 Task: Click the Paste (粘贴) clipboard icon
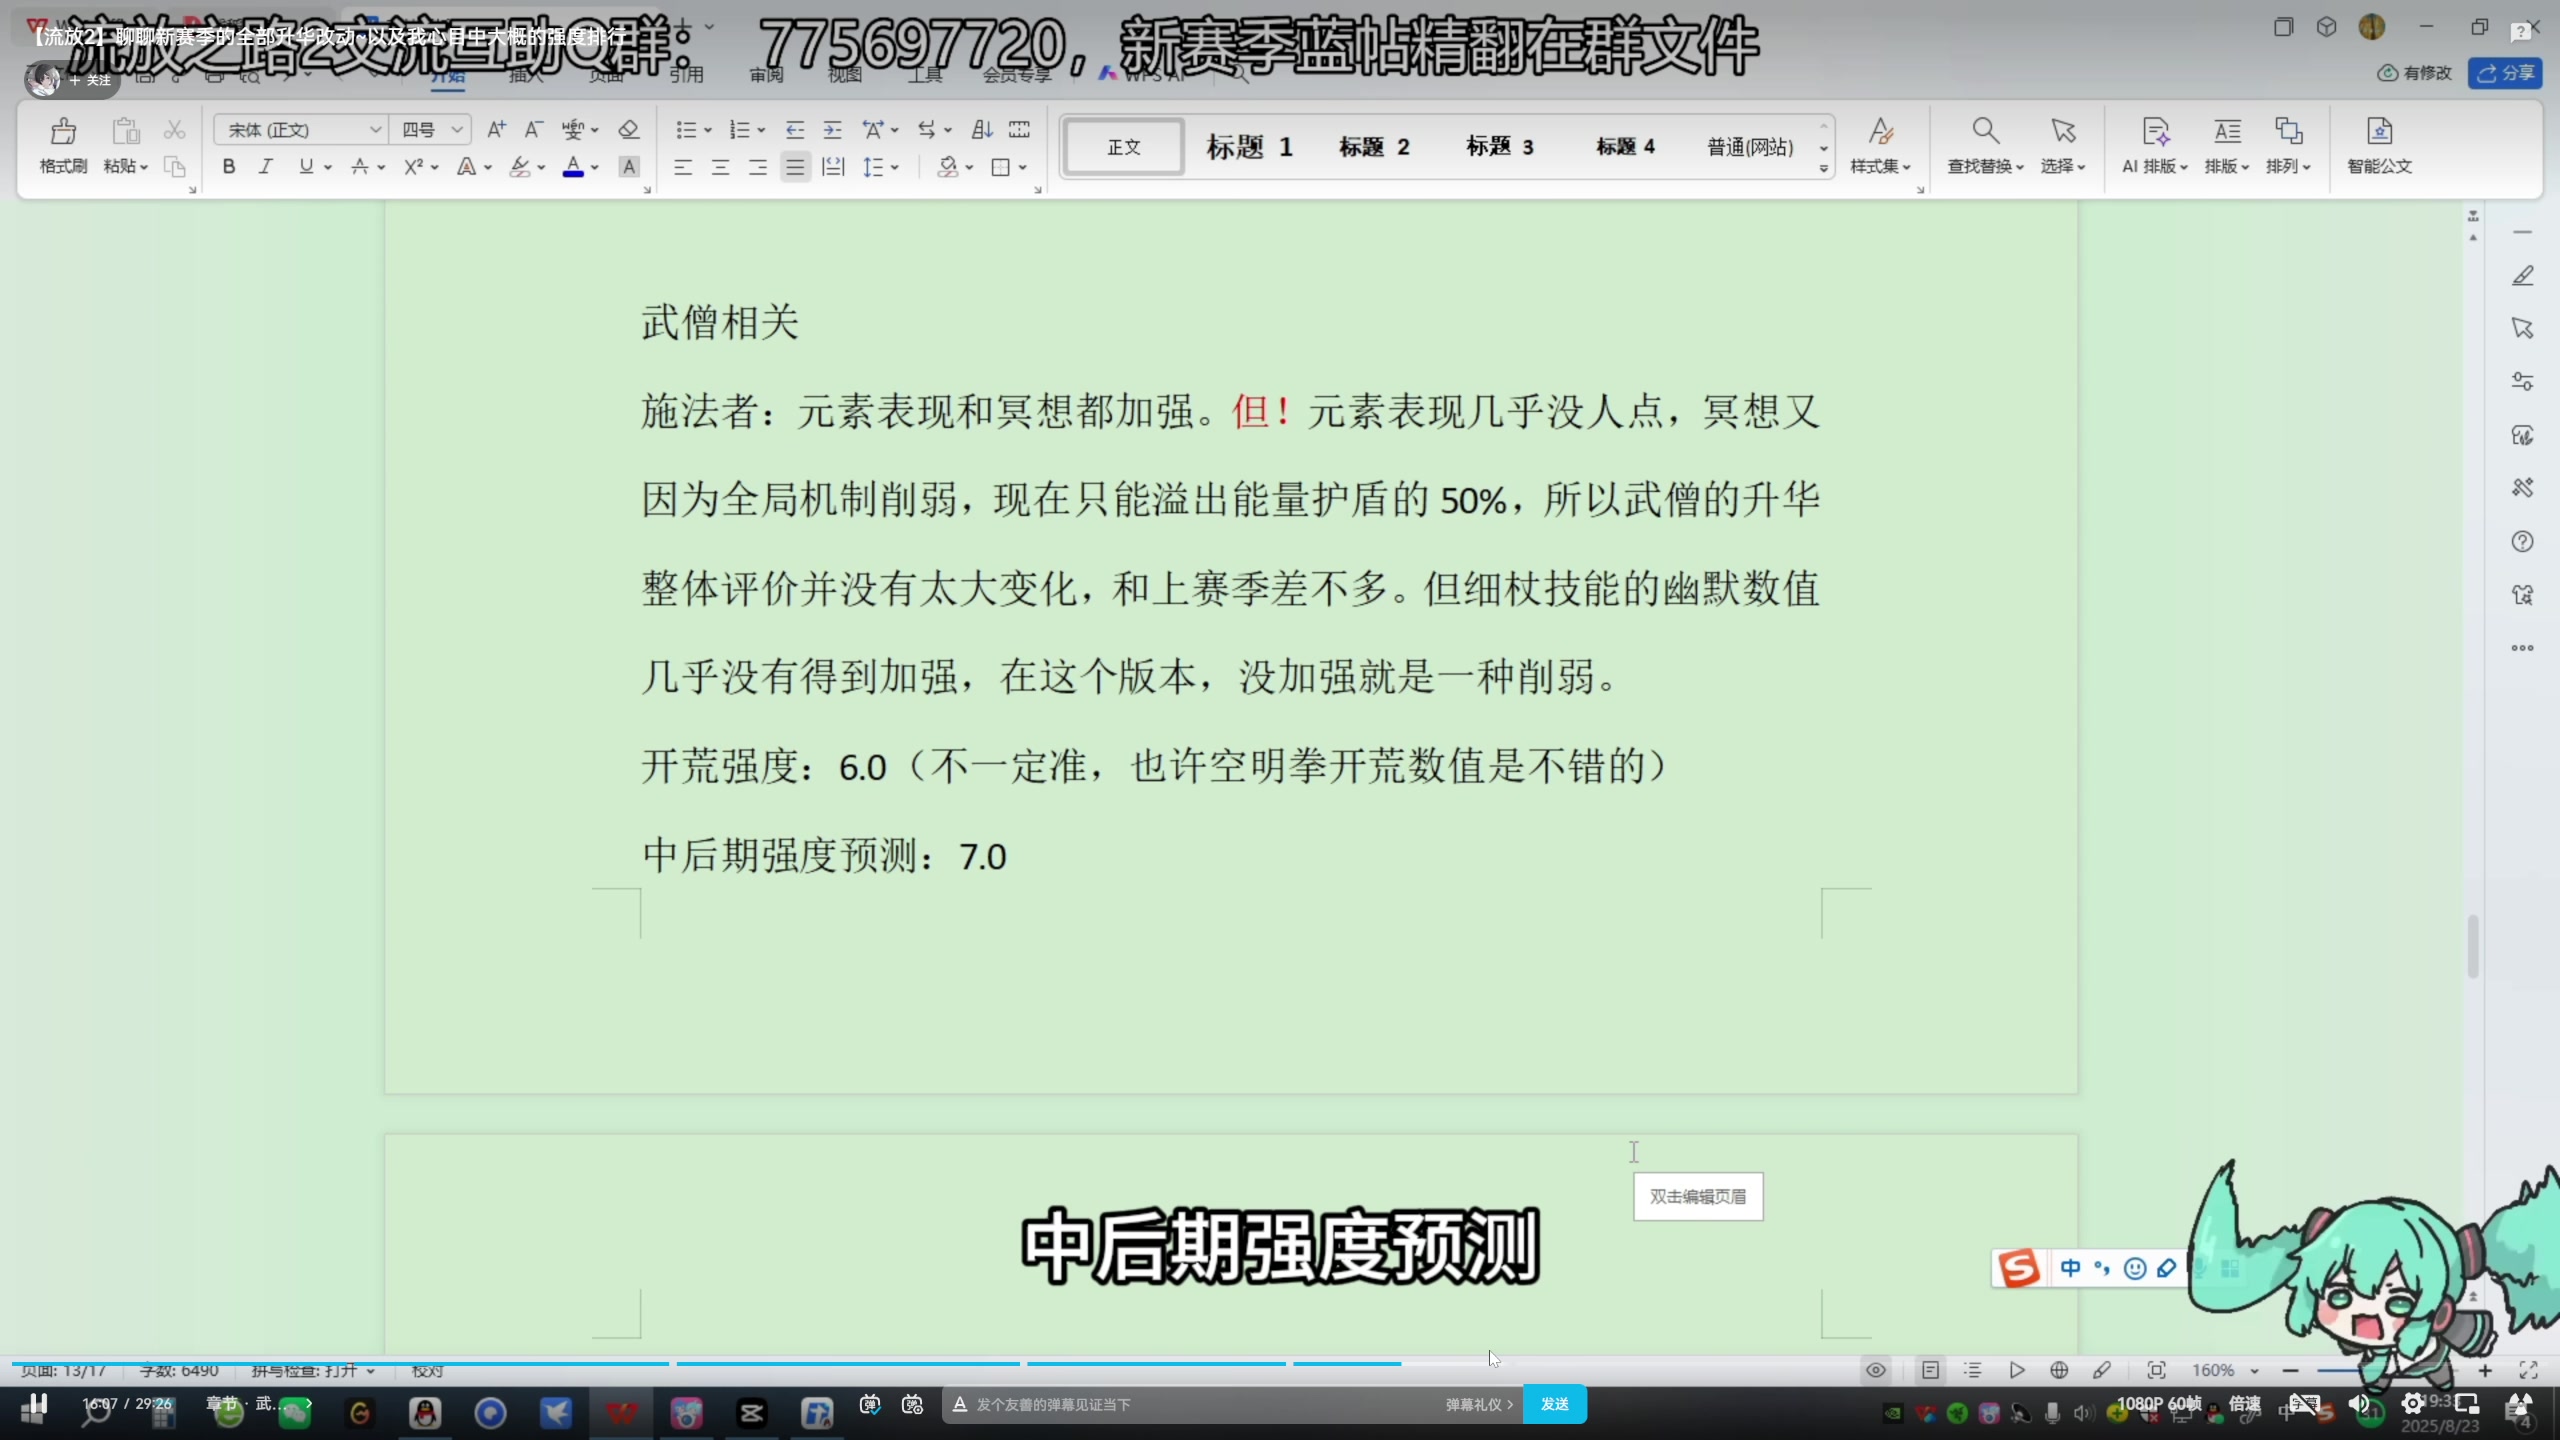pos(125,131)
